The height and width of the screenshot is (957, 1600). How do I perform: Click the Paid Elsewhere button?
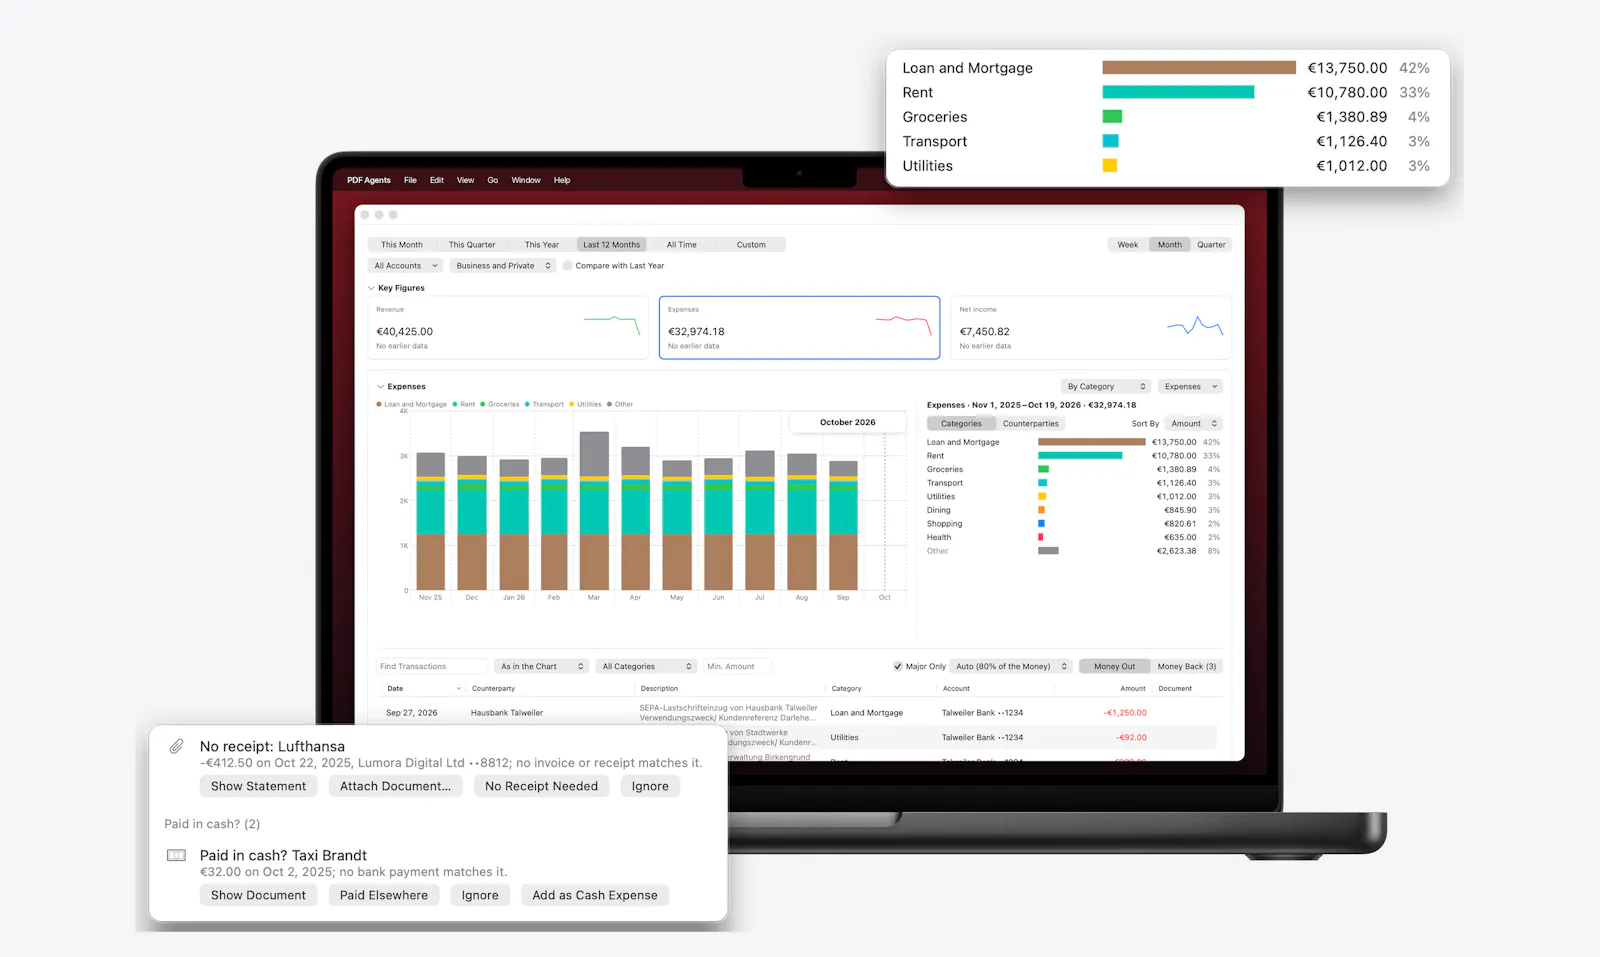tap(384, 895)
